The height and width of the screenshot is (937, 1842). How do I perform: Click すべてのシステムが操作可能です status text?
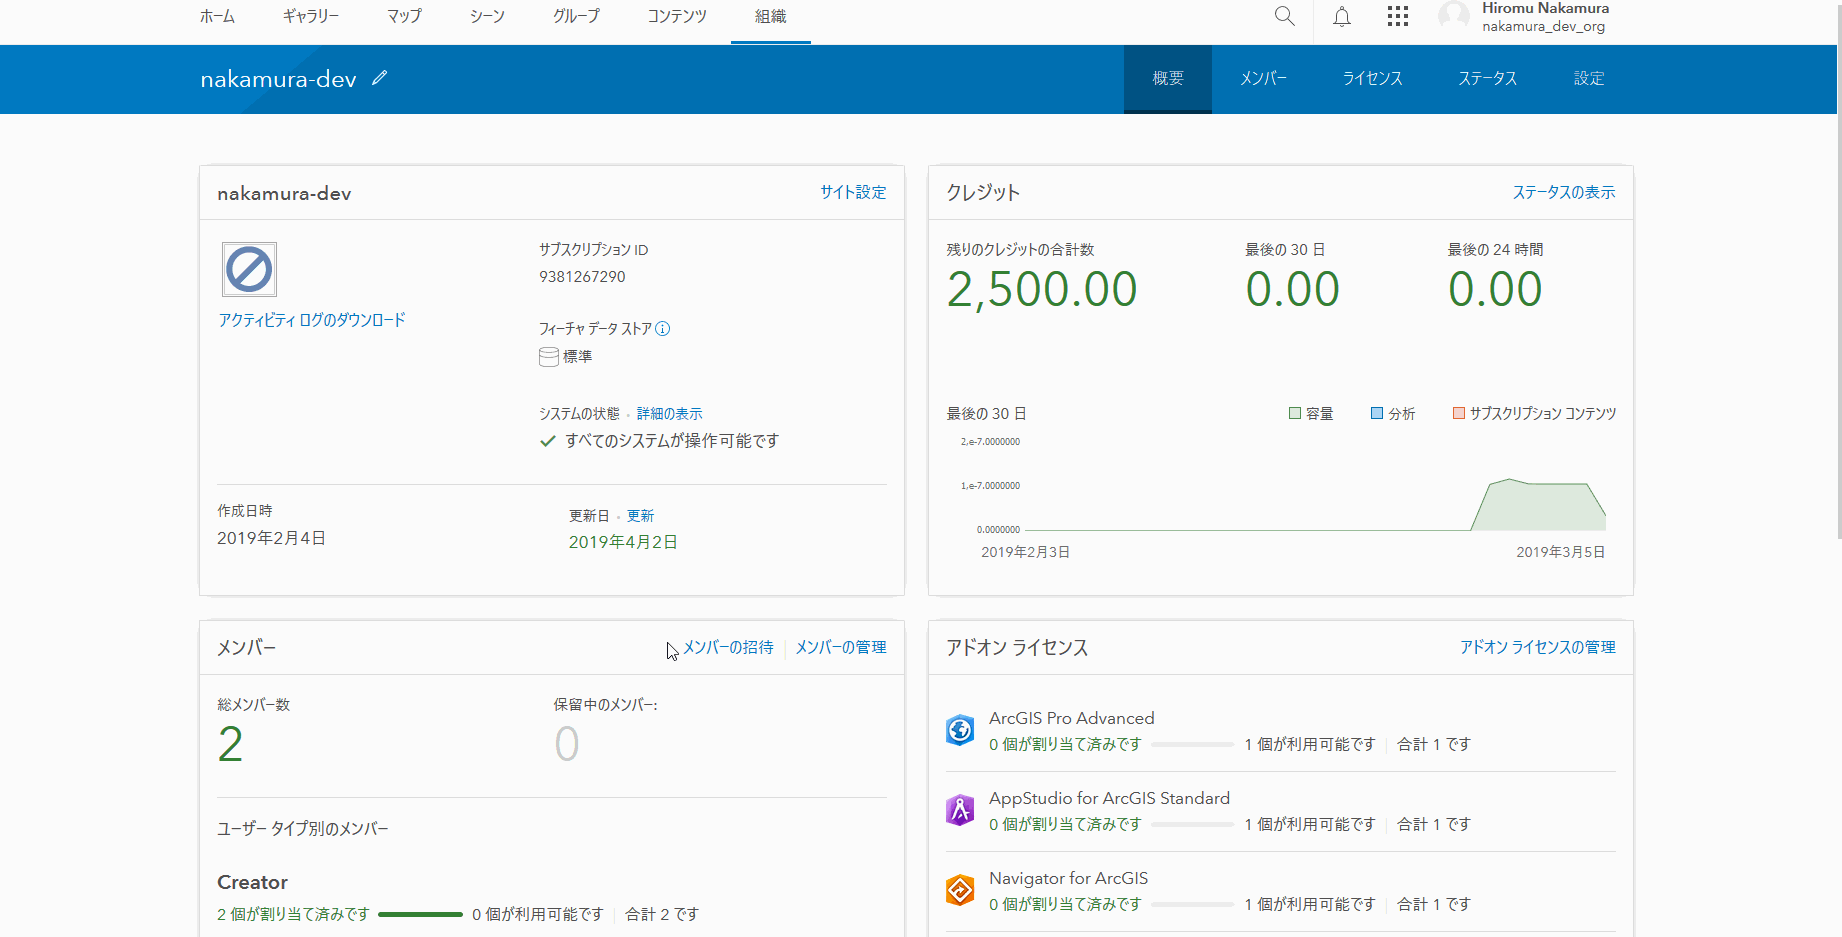[x=671, y=441]
